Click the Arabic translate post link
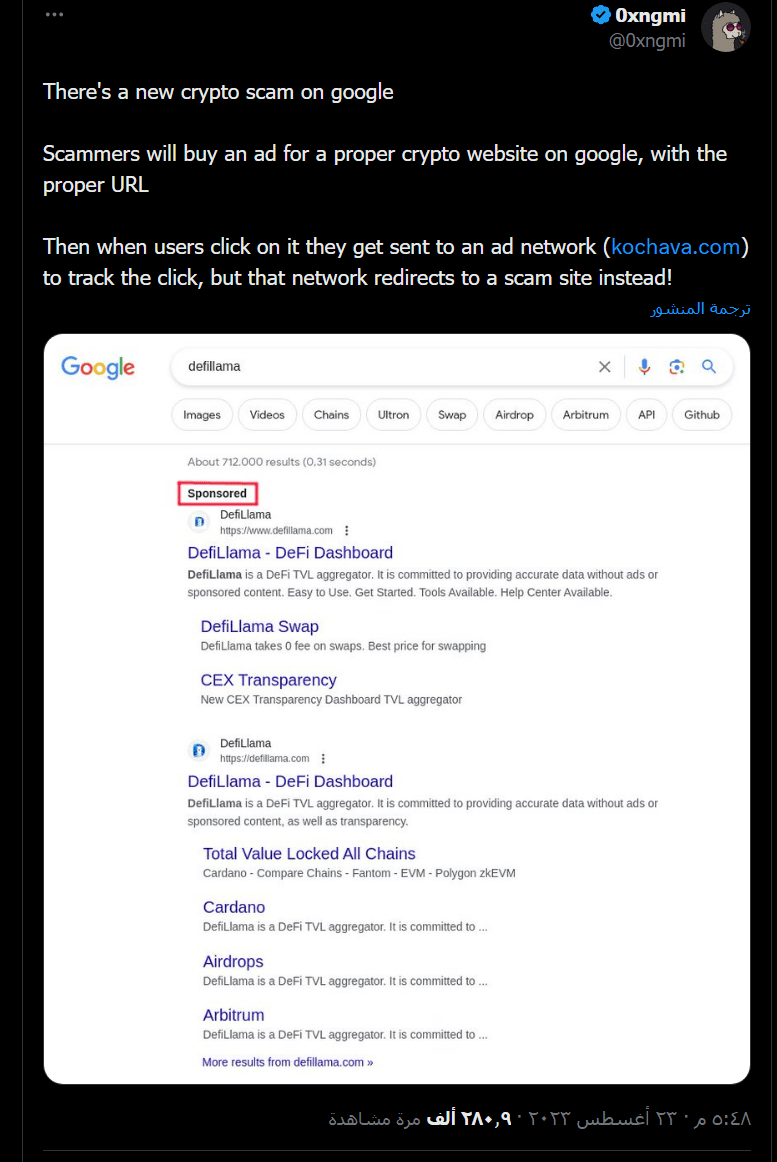The image size is (777, 1162). 701,308
